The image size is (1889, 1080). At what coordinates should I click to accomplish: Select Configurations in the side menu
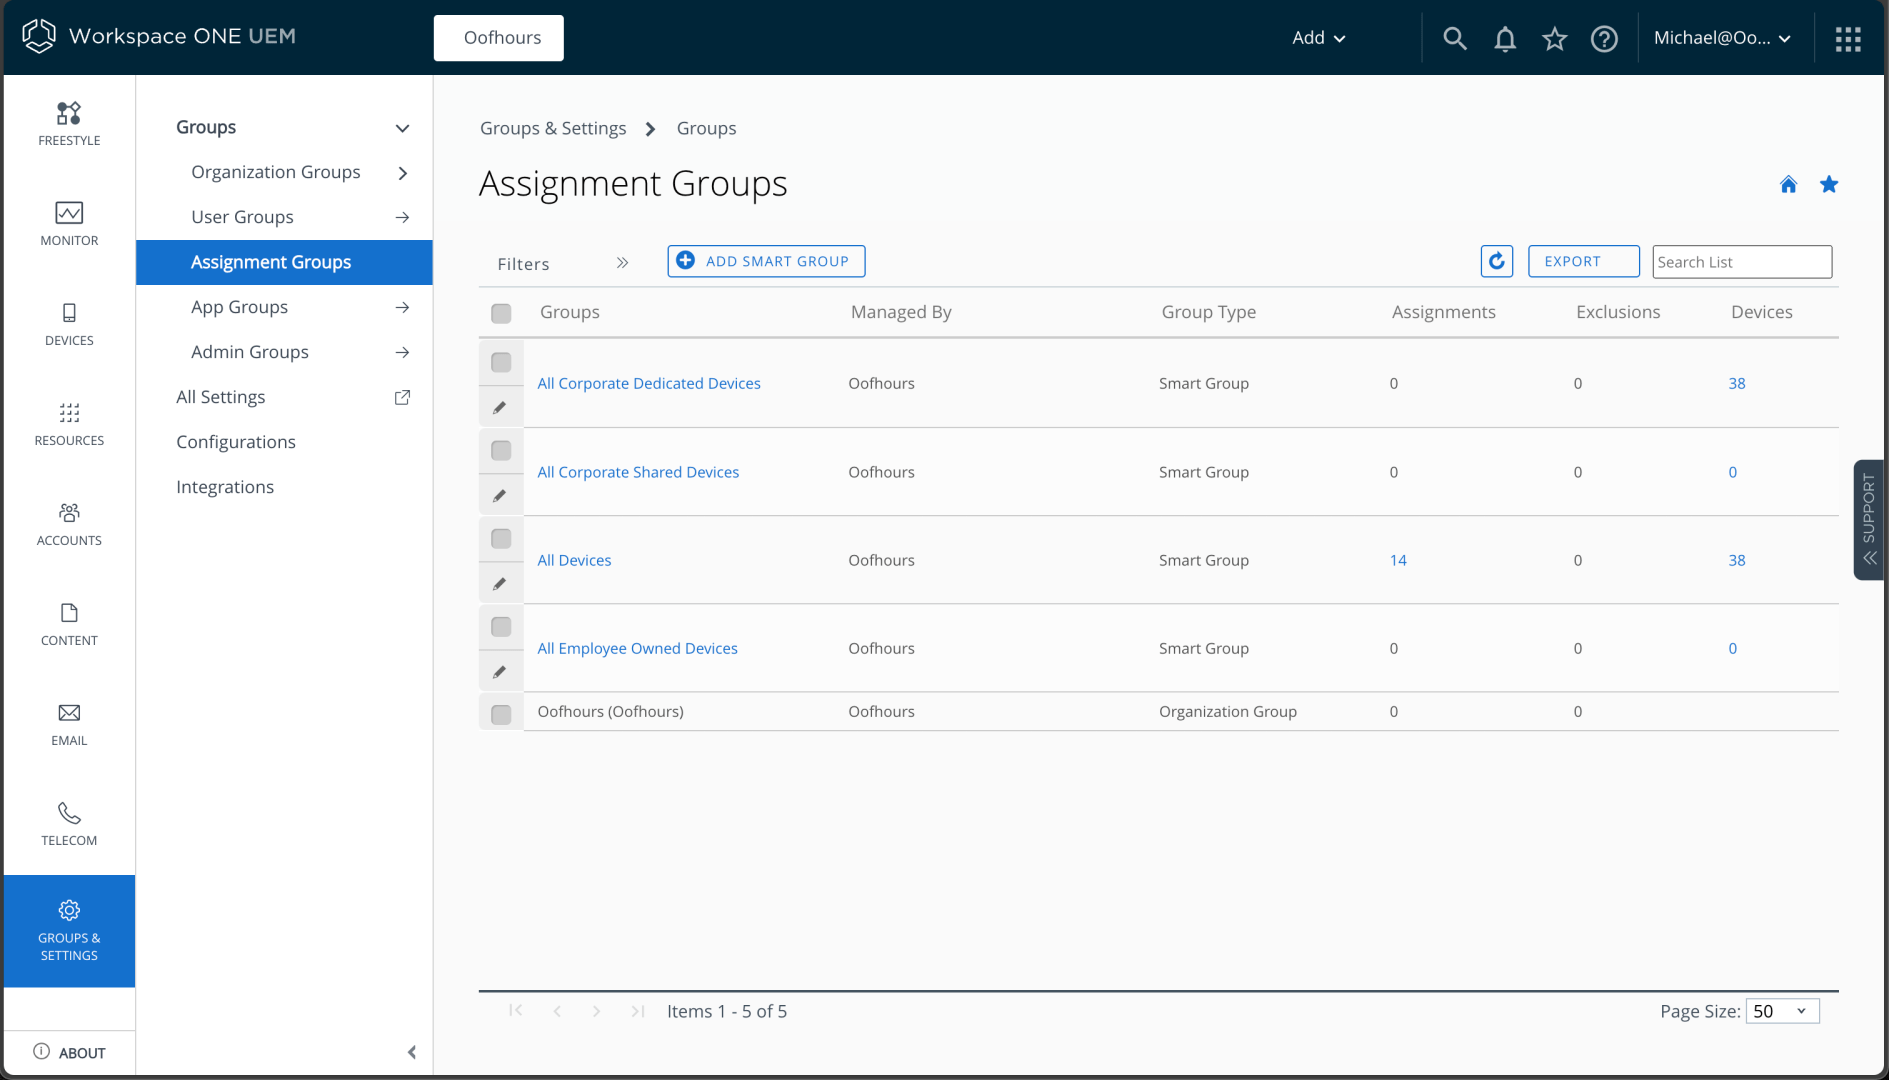(x=236, y=442)
